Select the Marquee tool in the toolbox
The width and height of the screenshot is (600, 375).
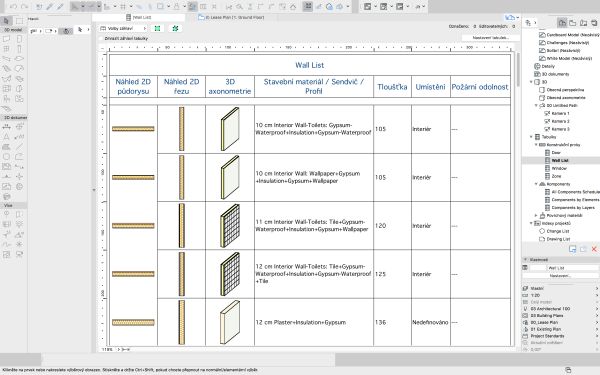click(x=19, y=21)
